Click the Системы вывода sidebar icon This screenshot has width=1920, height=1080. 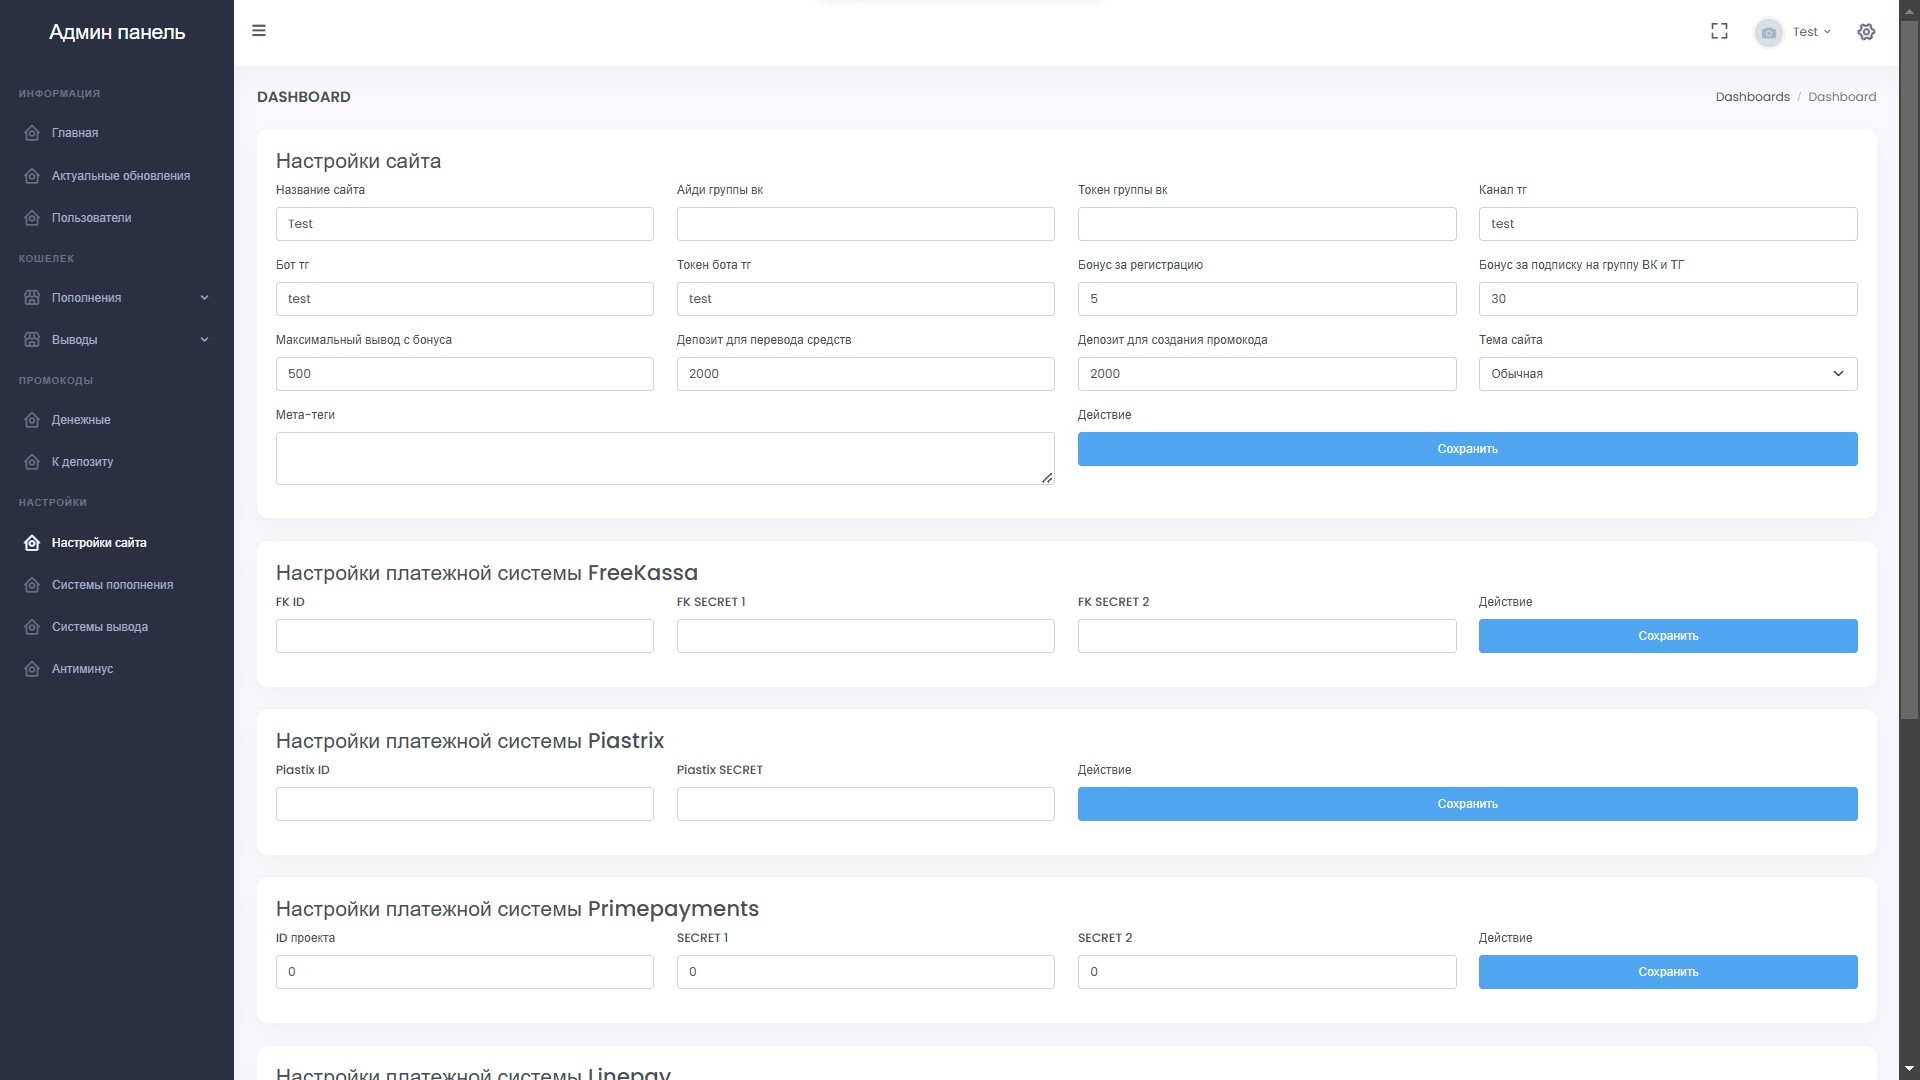tap(32, 627)
